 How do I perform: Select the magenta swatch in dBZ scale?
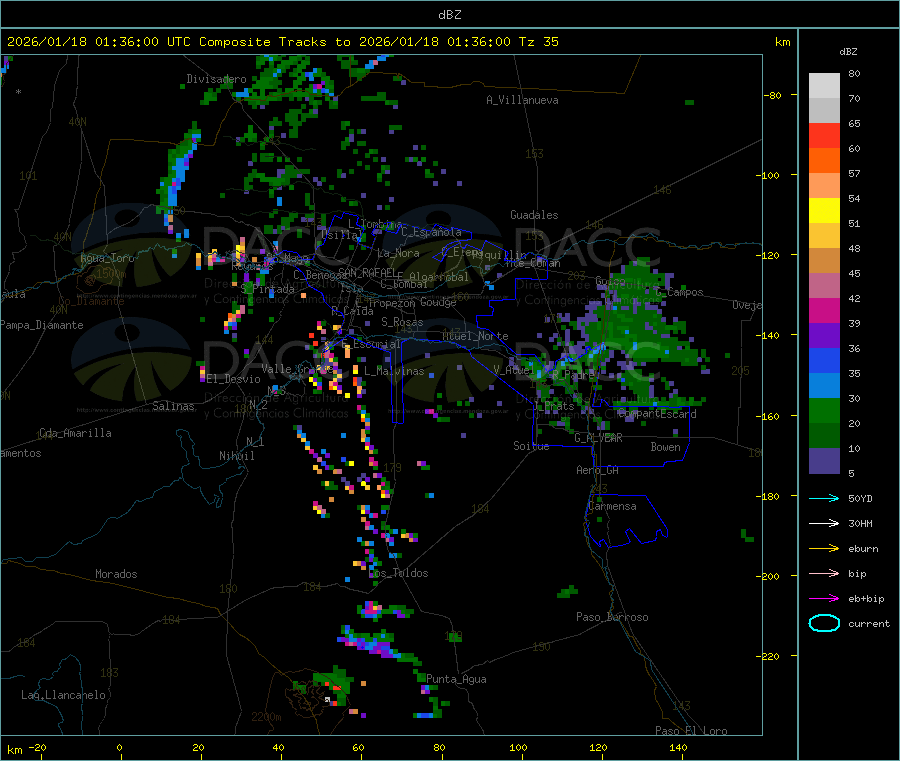point(824,310)
